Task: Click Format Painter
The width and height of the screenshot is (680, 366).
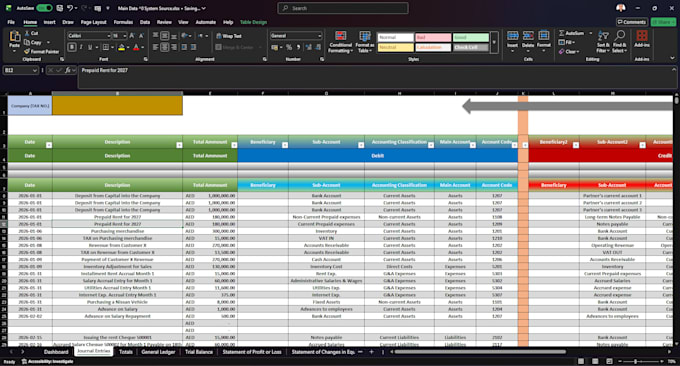Action: (42, 52)
